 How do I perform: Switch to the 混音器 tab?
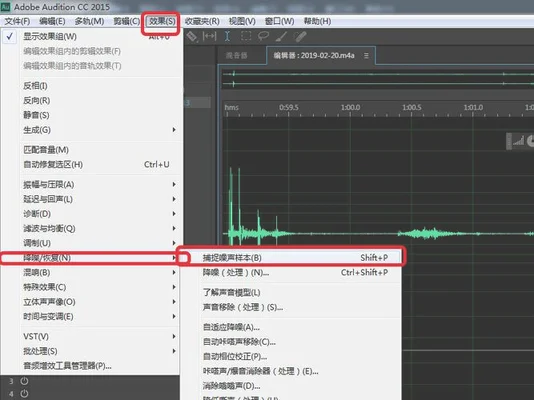tap(237, 55)
